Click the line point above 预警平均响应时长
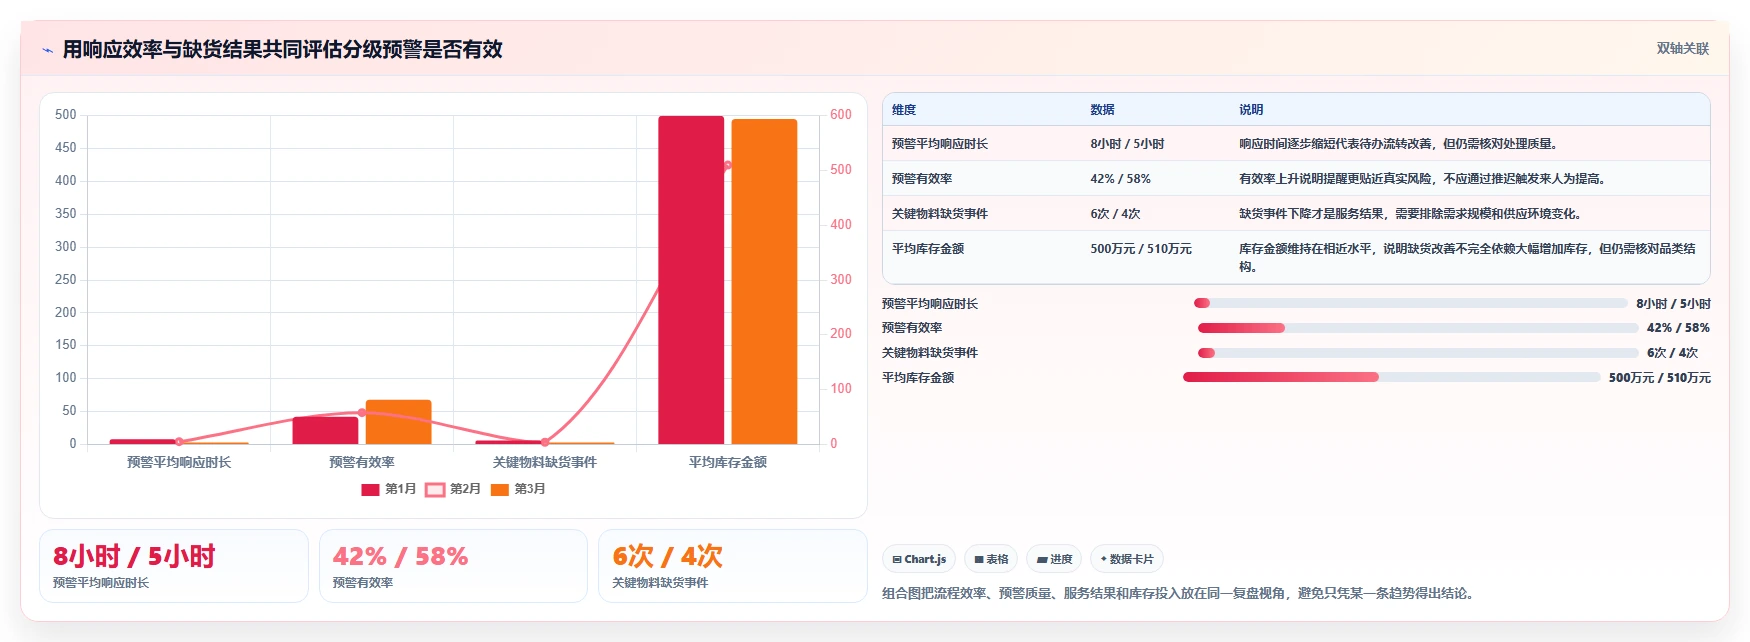This screenshot has width=1750, height=642. (179, 441)
